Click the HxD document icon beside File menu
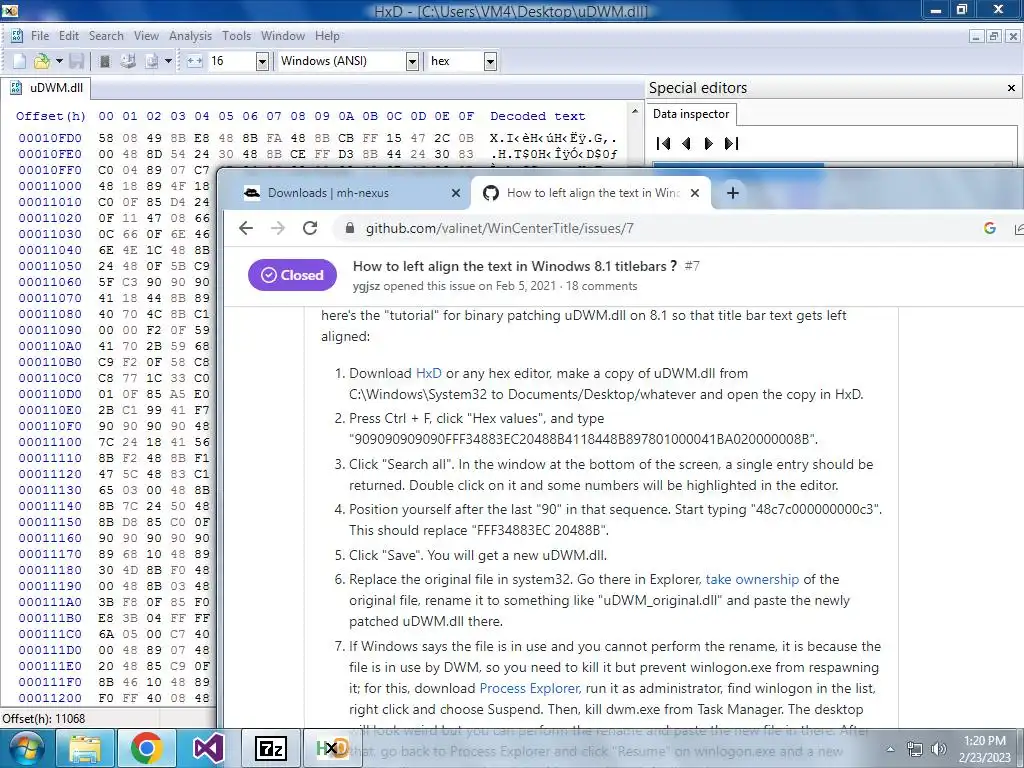 click(17, 36)
